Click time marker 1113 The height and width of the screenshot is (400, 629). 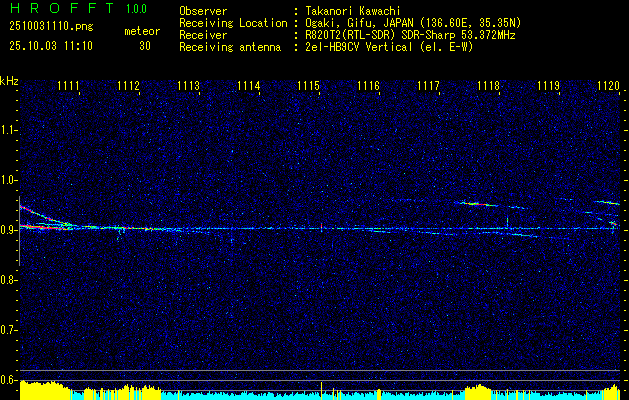point(189,86)
